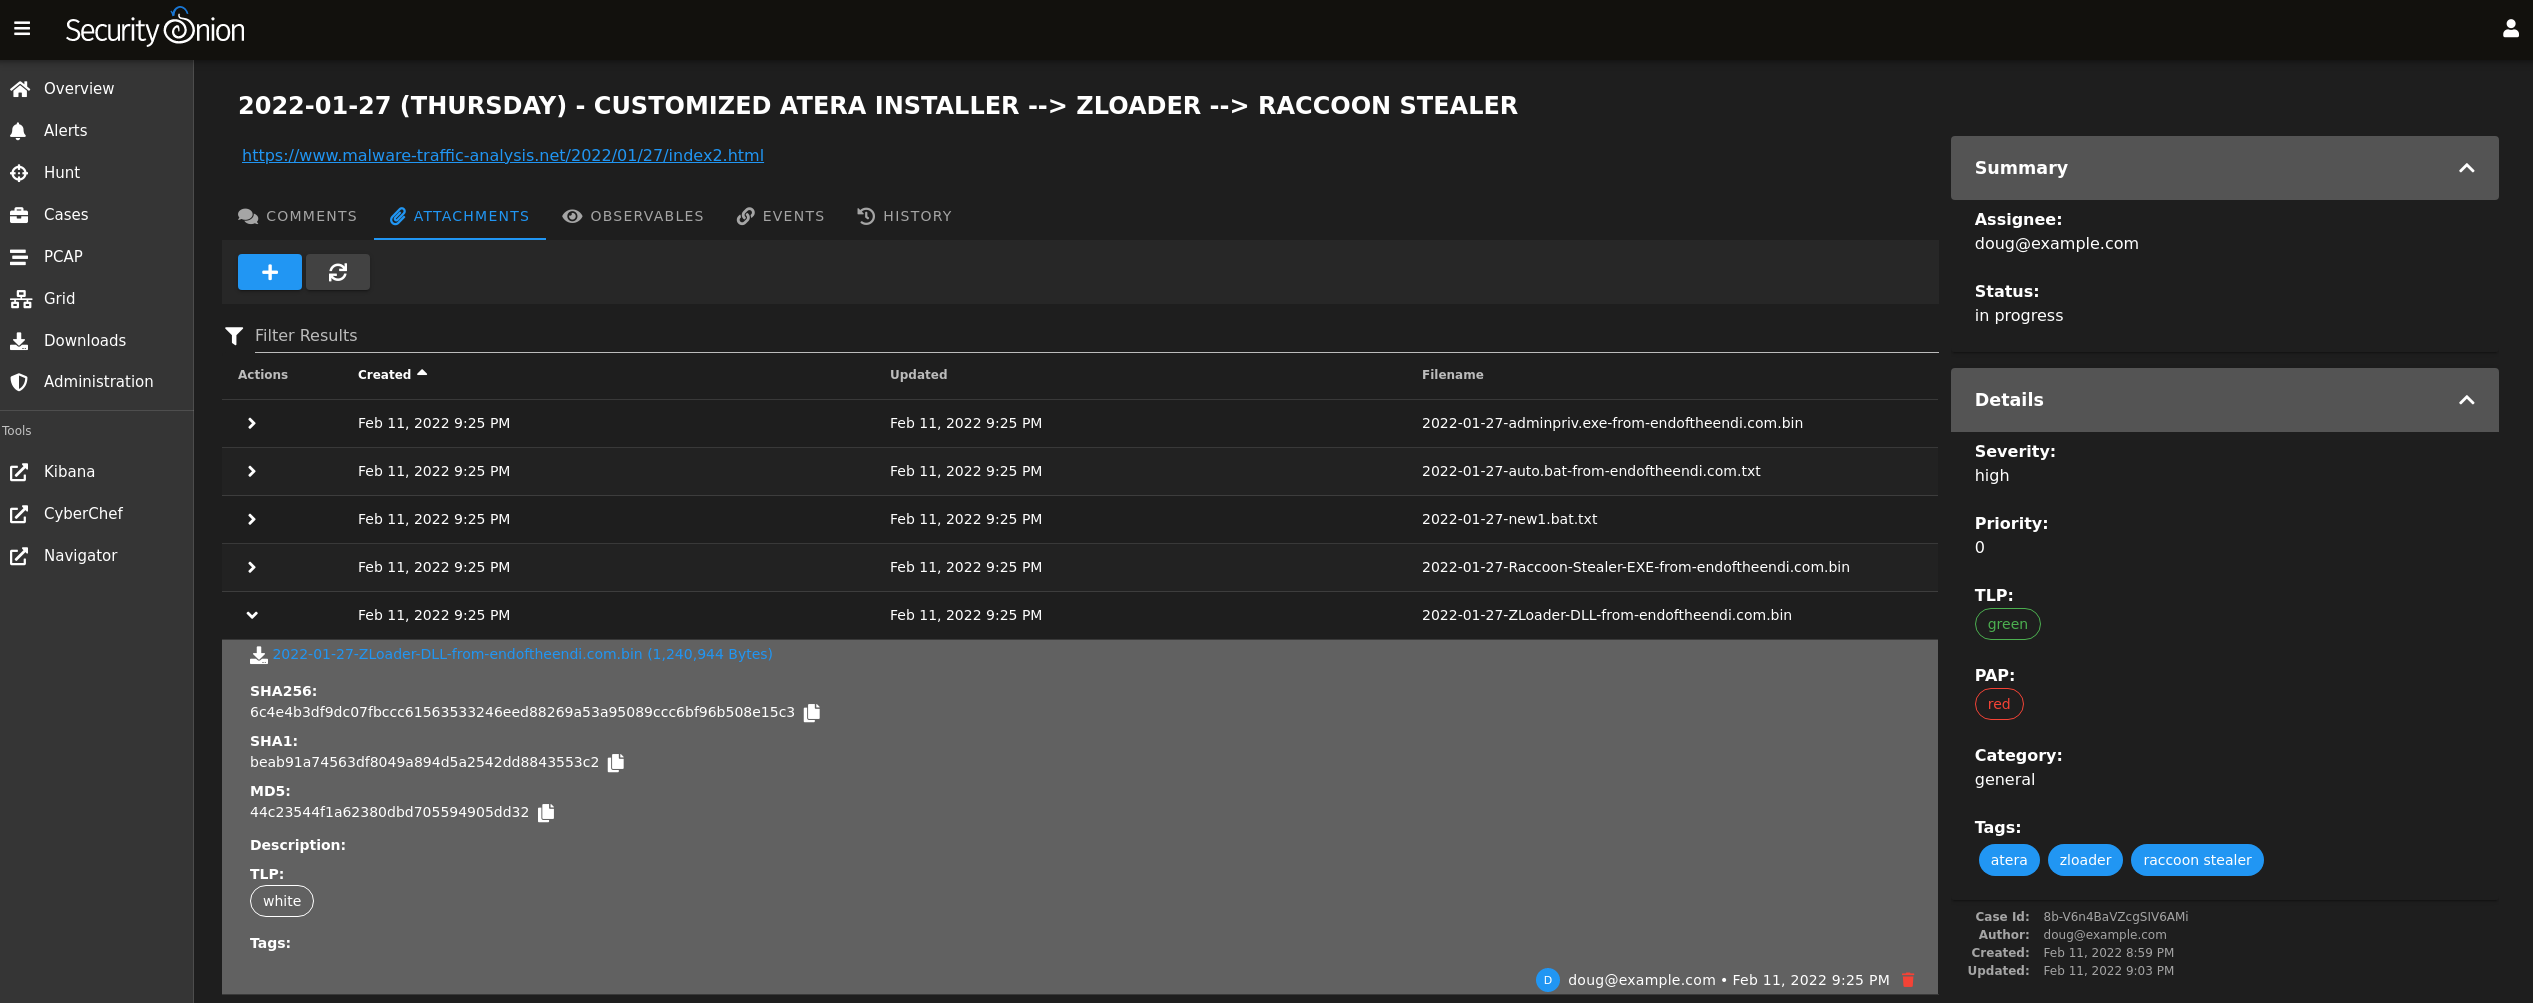The width and height of the screenshot is (2533, 1003).
Task: Click the filter funnel icon
Action: 234,336
